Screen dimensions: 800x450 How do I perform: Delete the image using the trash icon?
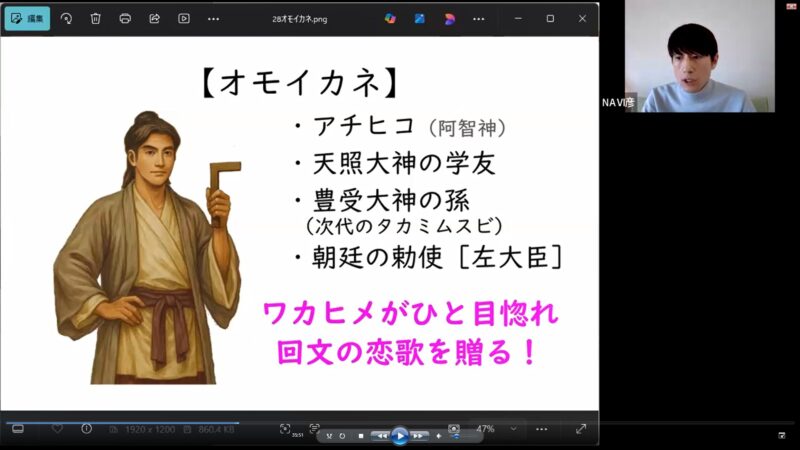click(x=95, y=19)
